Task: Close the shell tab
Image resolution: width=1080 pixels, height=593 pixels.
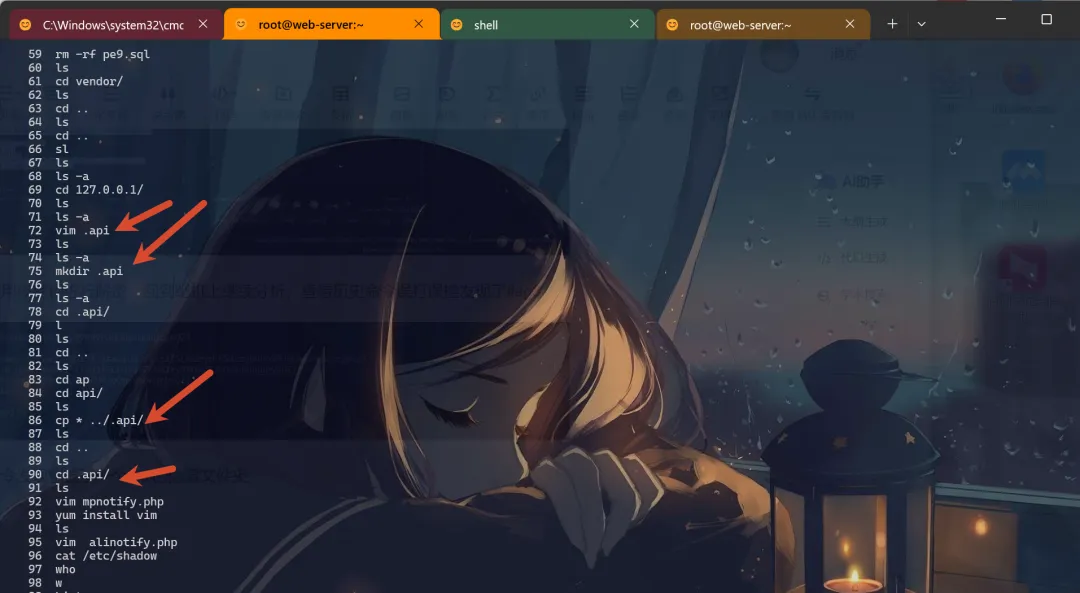Action: [634, 24]
